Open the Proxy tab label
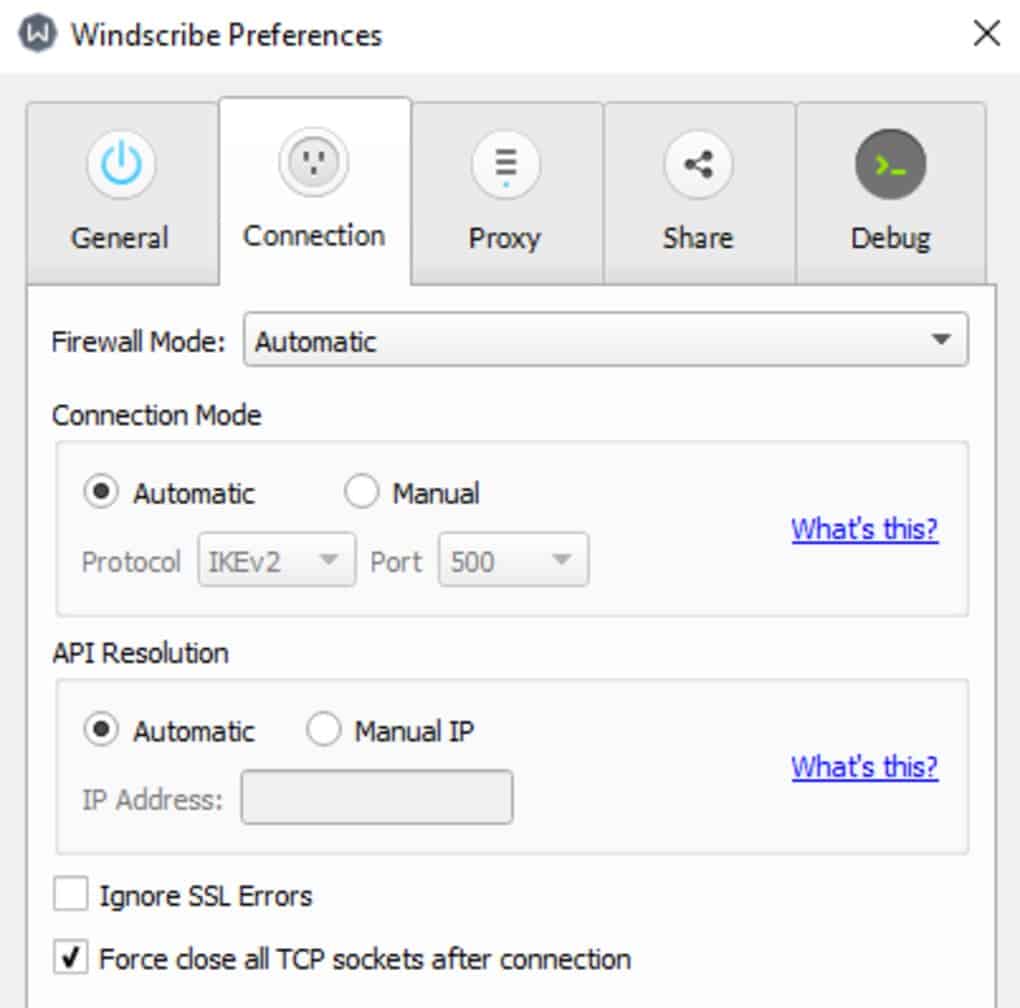1020x1008 pixels. 505,238
